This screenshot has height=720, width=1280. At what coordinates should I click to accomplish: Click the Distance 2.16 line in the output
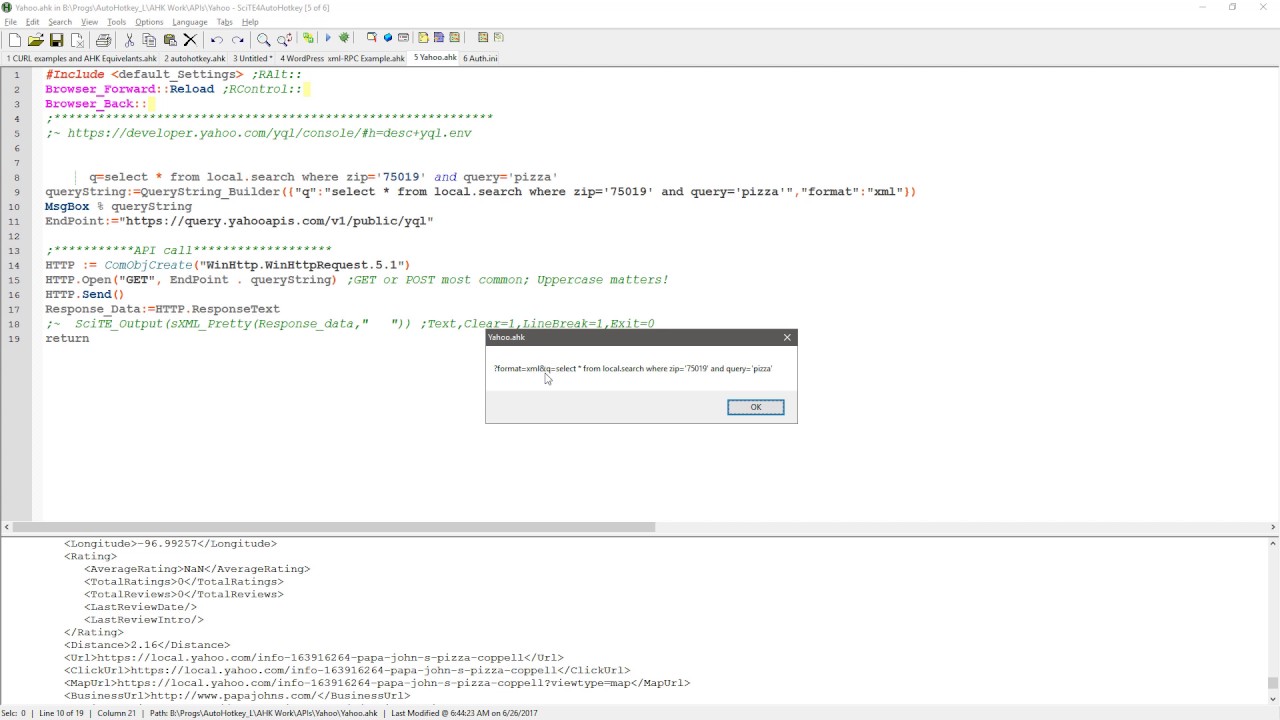coord(147,645)
